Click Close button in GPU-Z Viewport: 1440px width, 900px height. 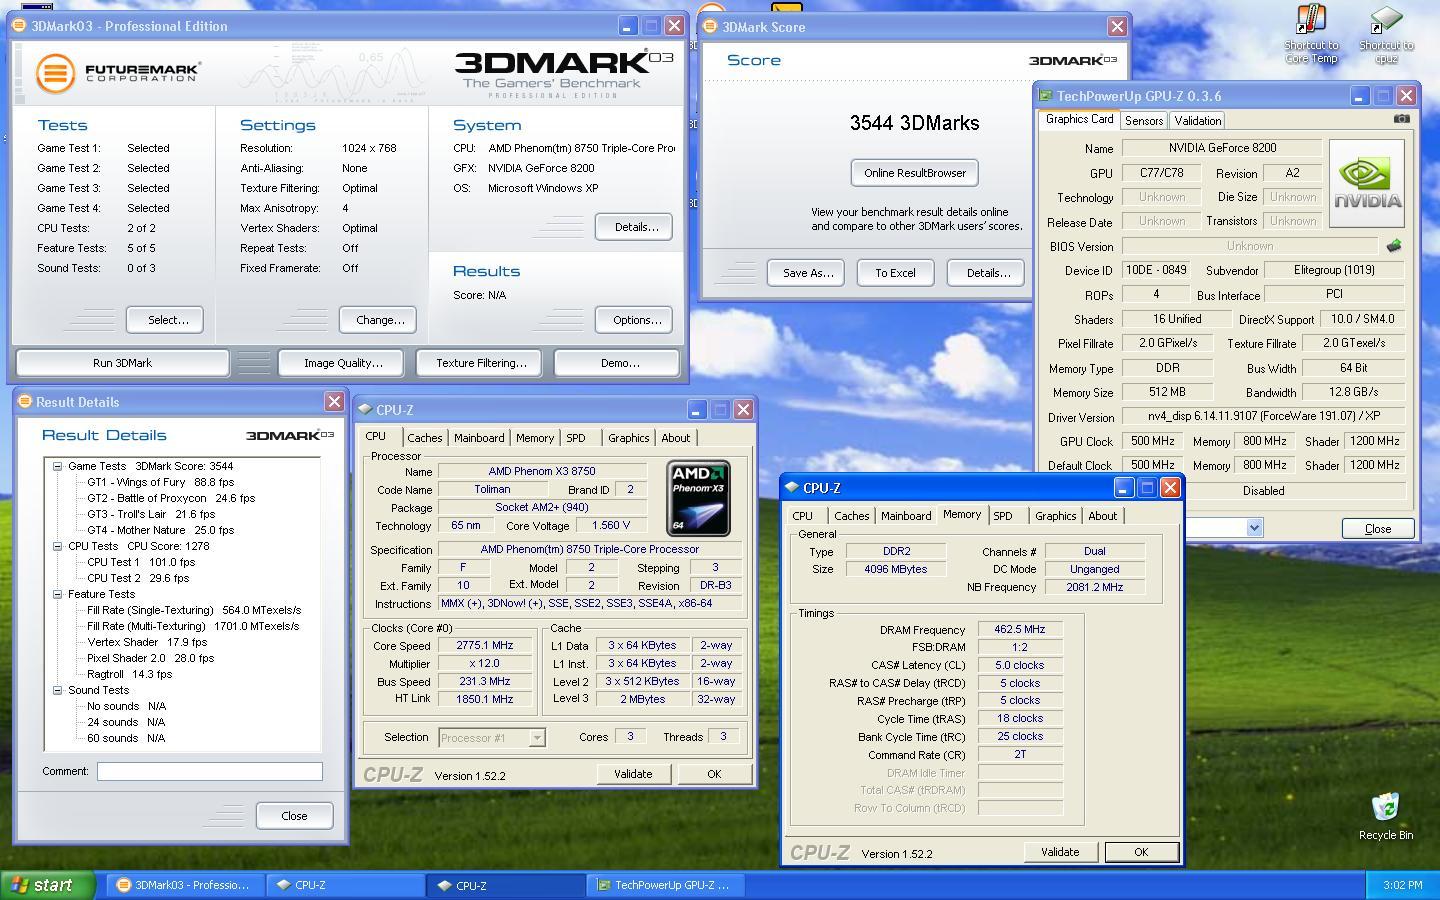[x=1377, y=529]
